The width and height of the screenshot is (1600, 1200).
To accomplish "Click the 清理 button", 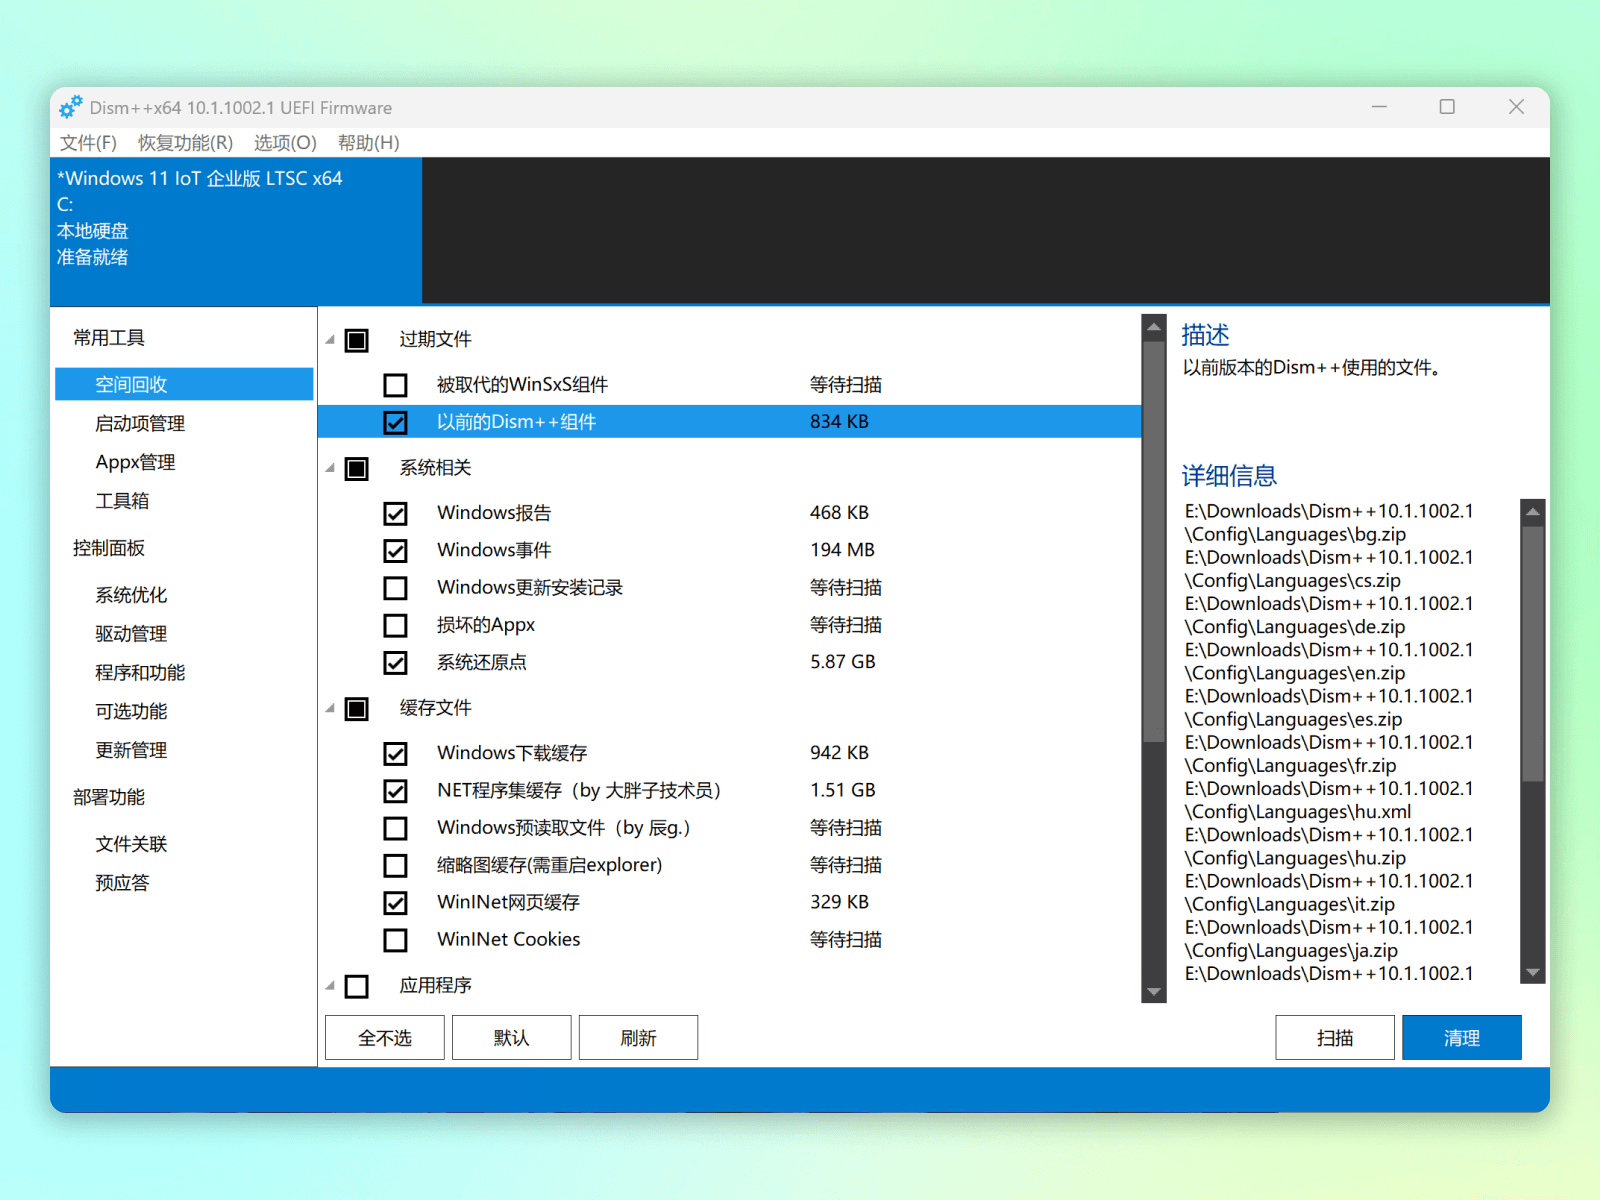I will 1462,1038.
